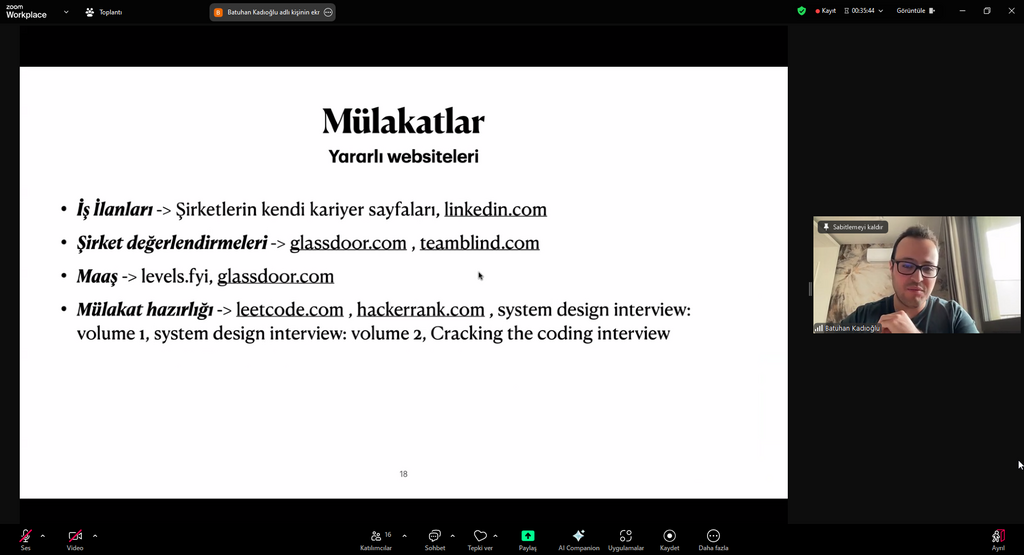Turn on the Video camera
Image resolution: width=1024 pixels, height=555 pixels.
(74, 539)
